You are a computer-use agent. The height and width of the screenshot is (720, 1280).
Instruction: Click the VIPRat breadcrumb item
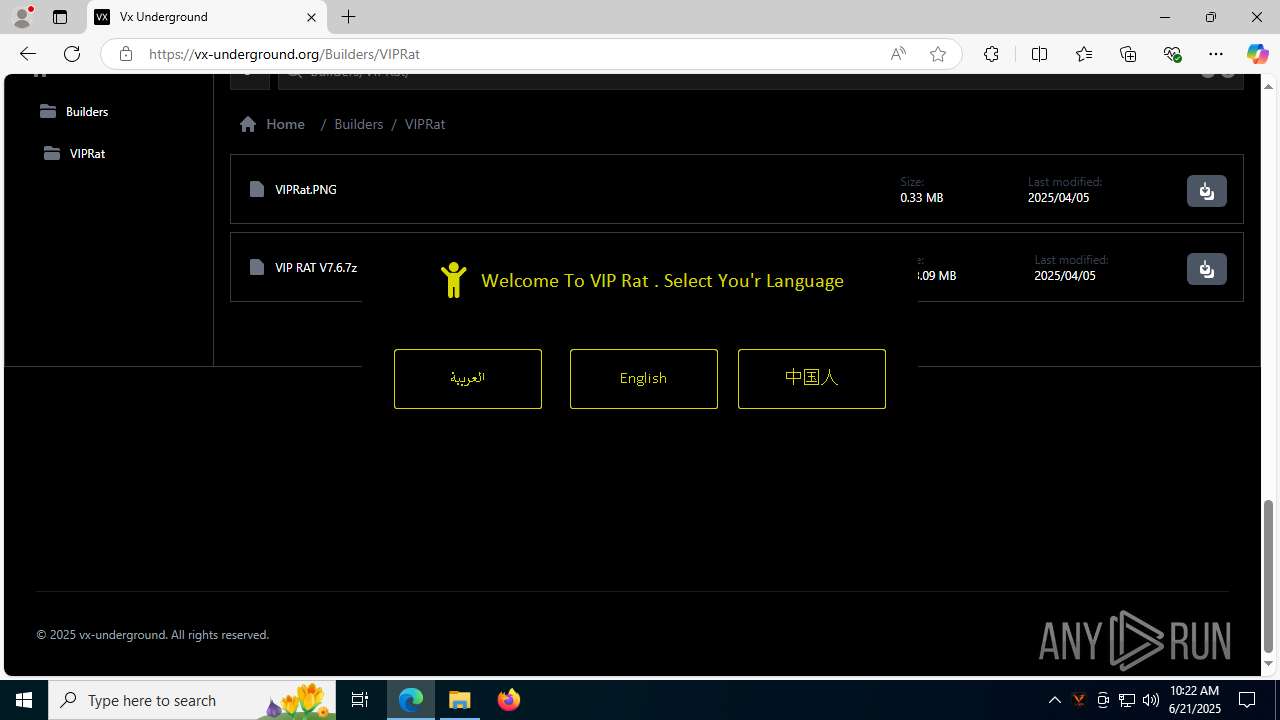[x=425, y=124]
